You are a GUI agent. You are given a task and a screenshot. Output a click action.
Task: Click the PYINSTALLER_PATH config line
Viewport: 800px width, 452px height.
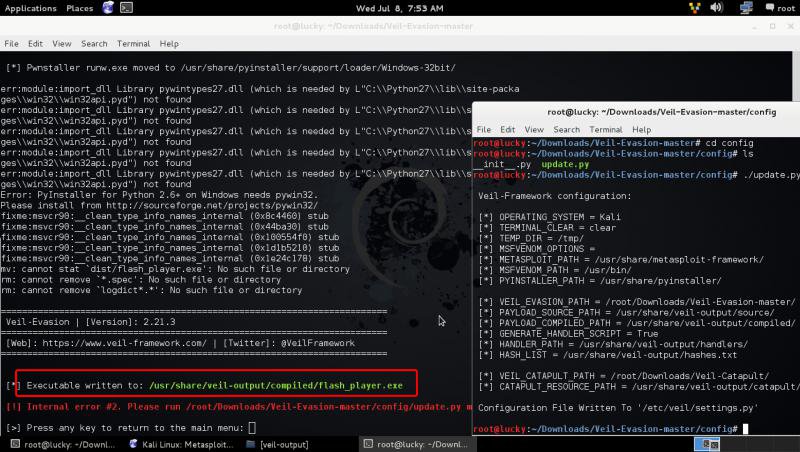(600, 281)
